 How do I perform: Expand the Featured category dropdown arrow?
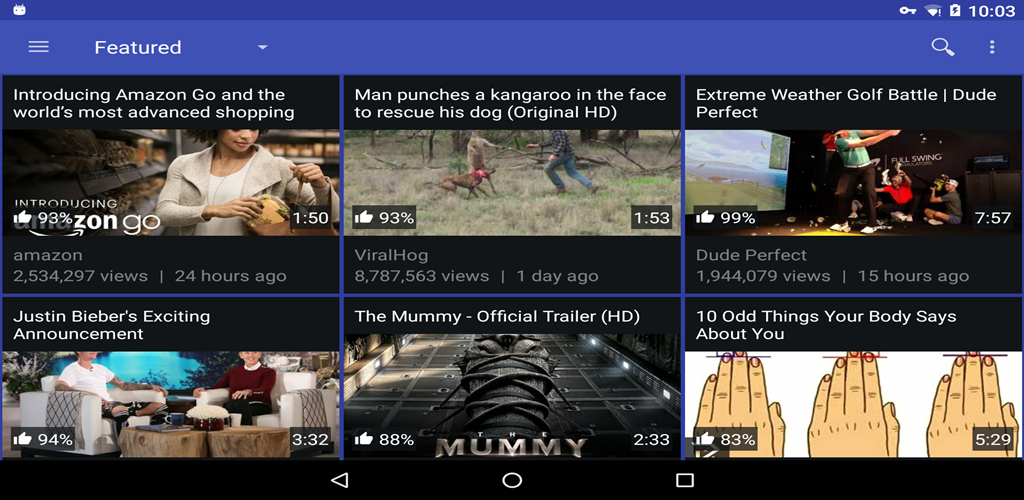tap(263, 48)
